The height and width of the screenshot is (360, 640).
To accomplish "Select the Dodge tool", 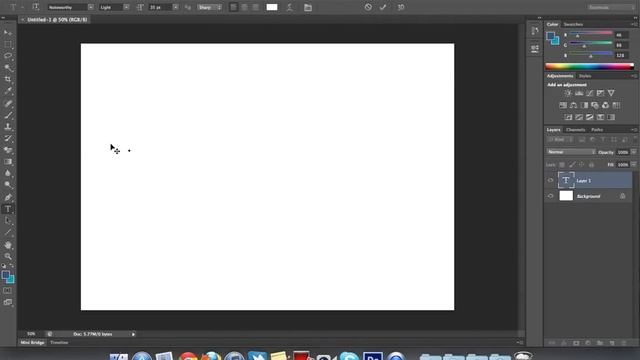I will point(8,185).
